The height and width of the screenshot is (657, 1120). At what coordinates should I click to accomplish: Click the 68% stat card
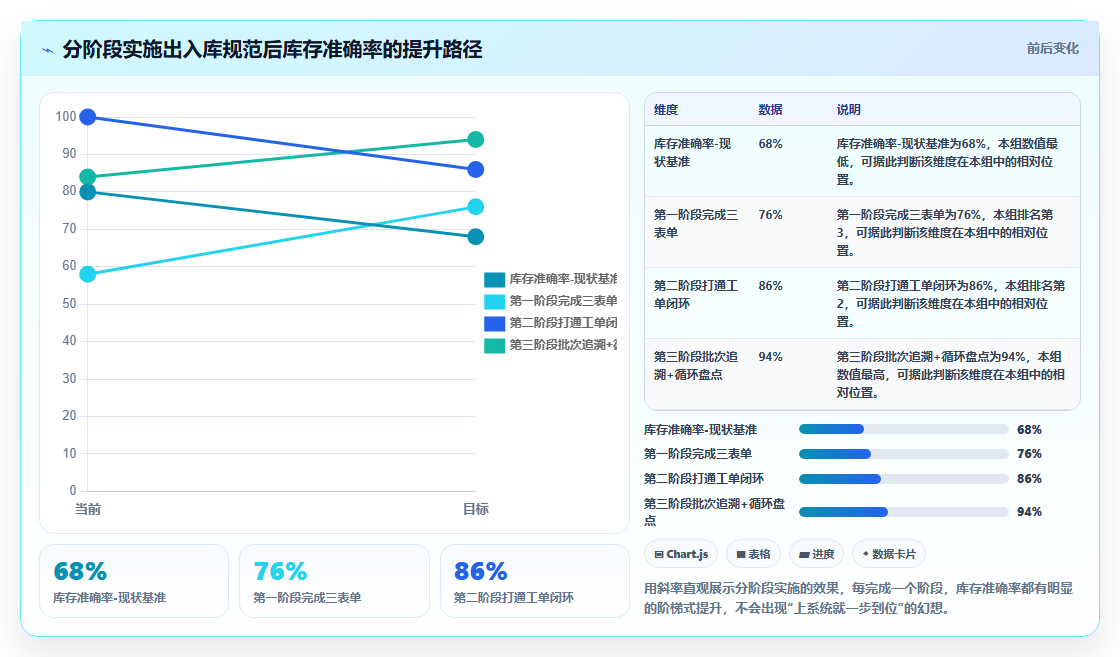click(134, 581)
